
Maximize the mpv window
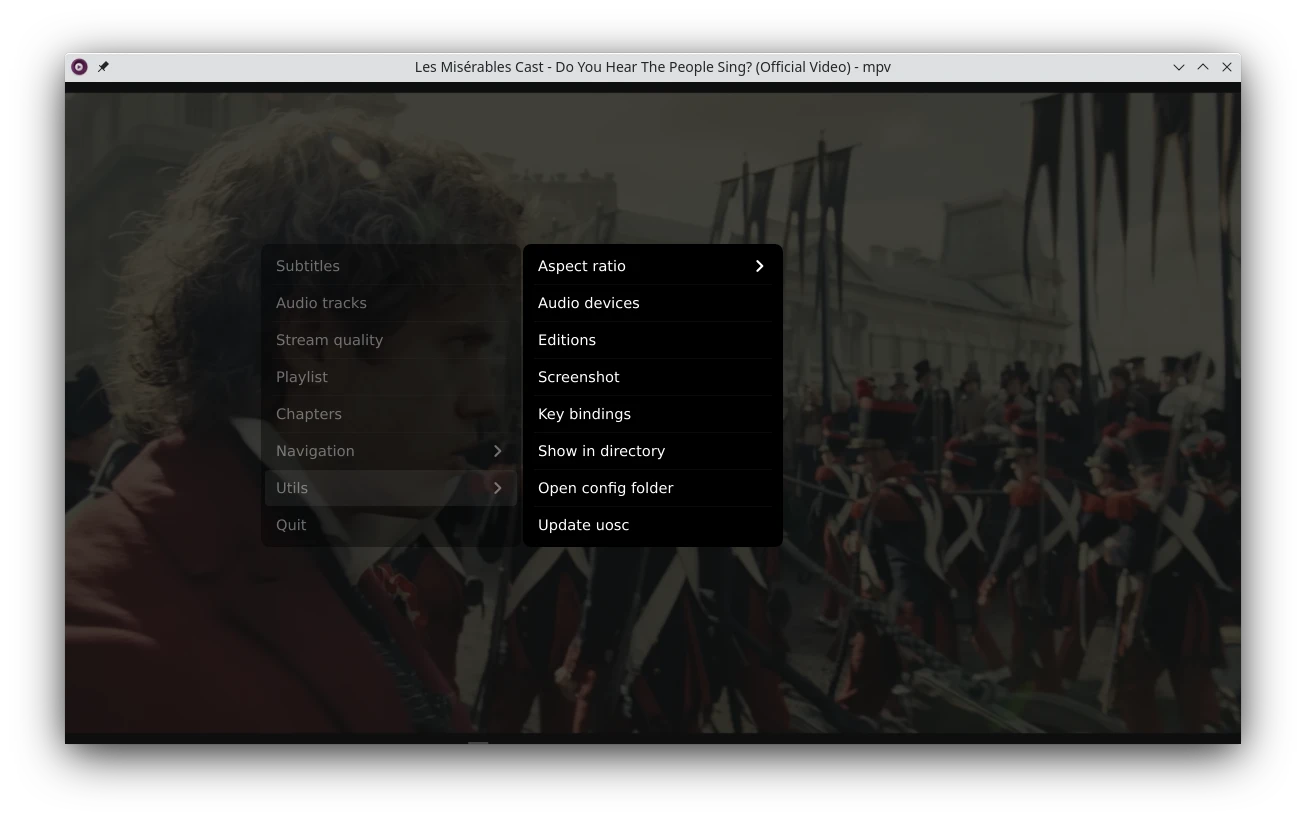(x=1203, y=67)
